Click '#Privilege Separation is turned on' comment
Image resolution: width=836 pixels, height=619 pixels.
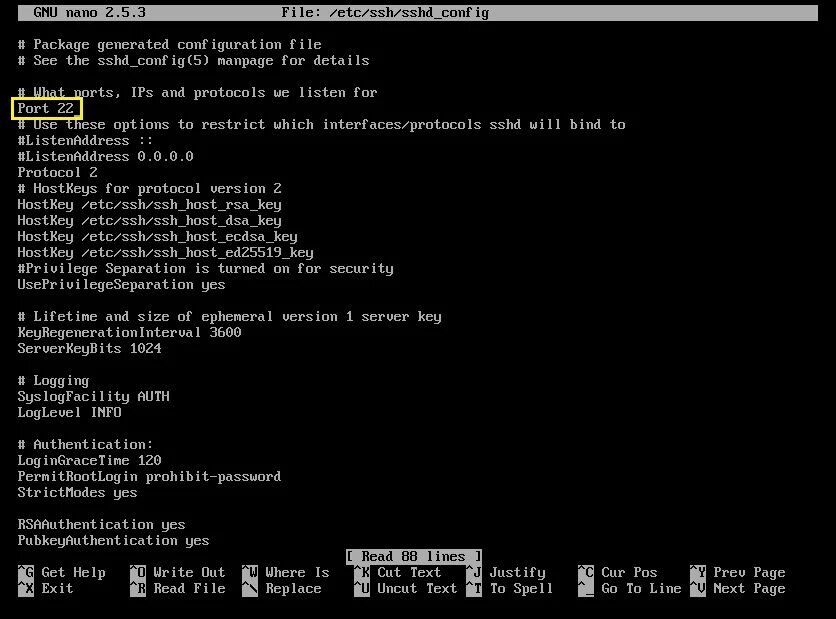tap(205, 269)
